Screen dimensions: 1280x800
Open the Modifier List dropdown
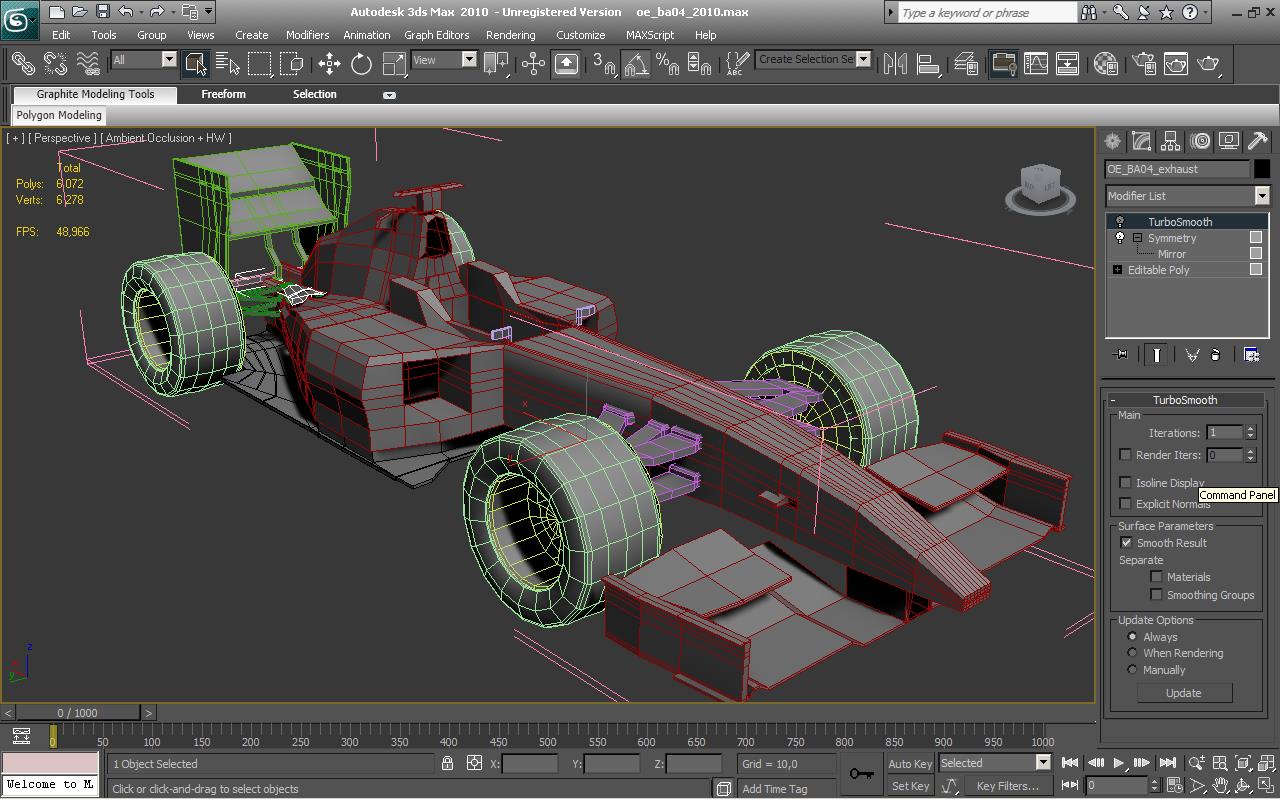click(x=1187, y=196)
